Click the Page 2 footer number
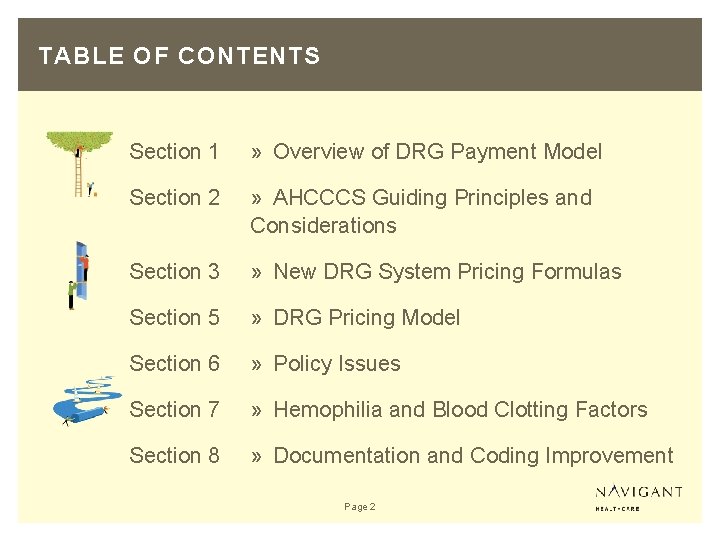This screenshot has height=540, width=720. [359, 507]
